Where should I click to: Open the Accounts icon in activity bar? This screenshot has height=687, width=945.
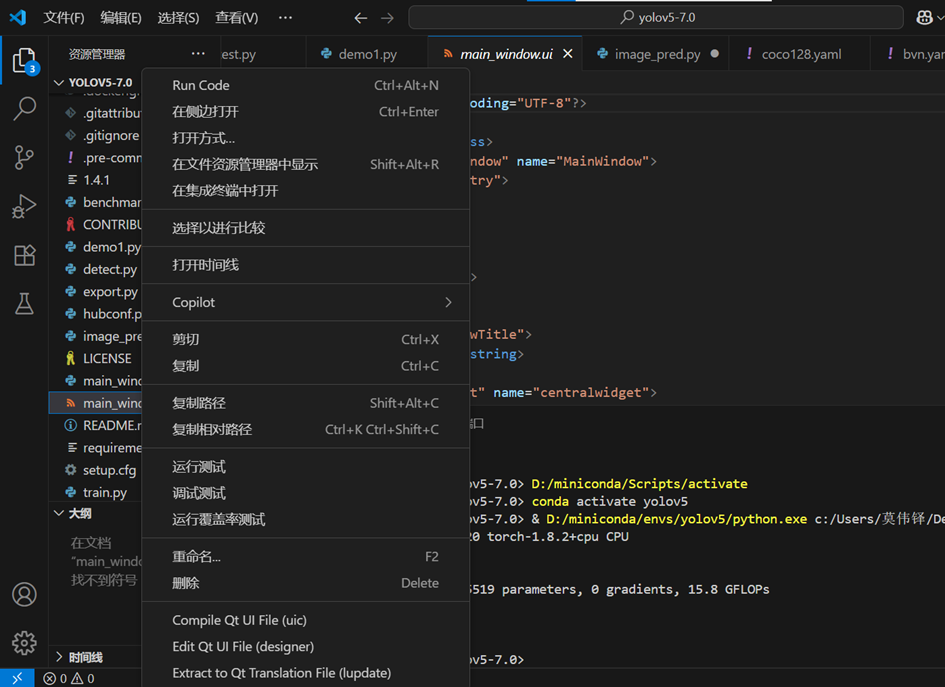25,594
